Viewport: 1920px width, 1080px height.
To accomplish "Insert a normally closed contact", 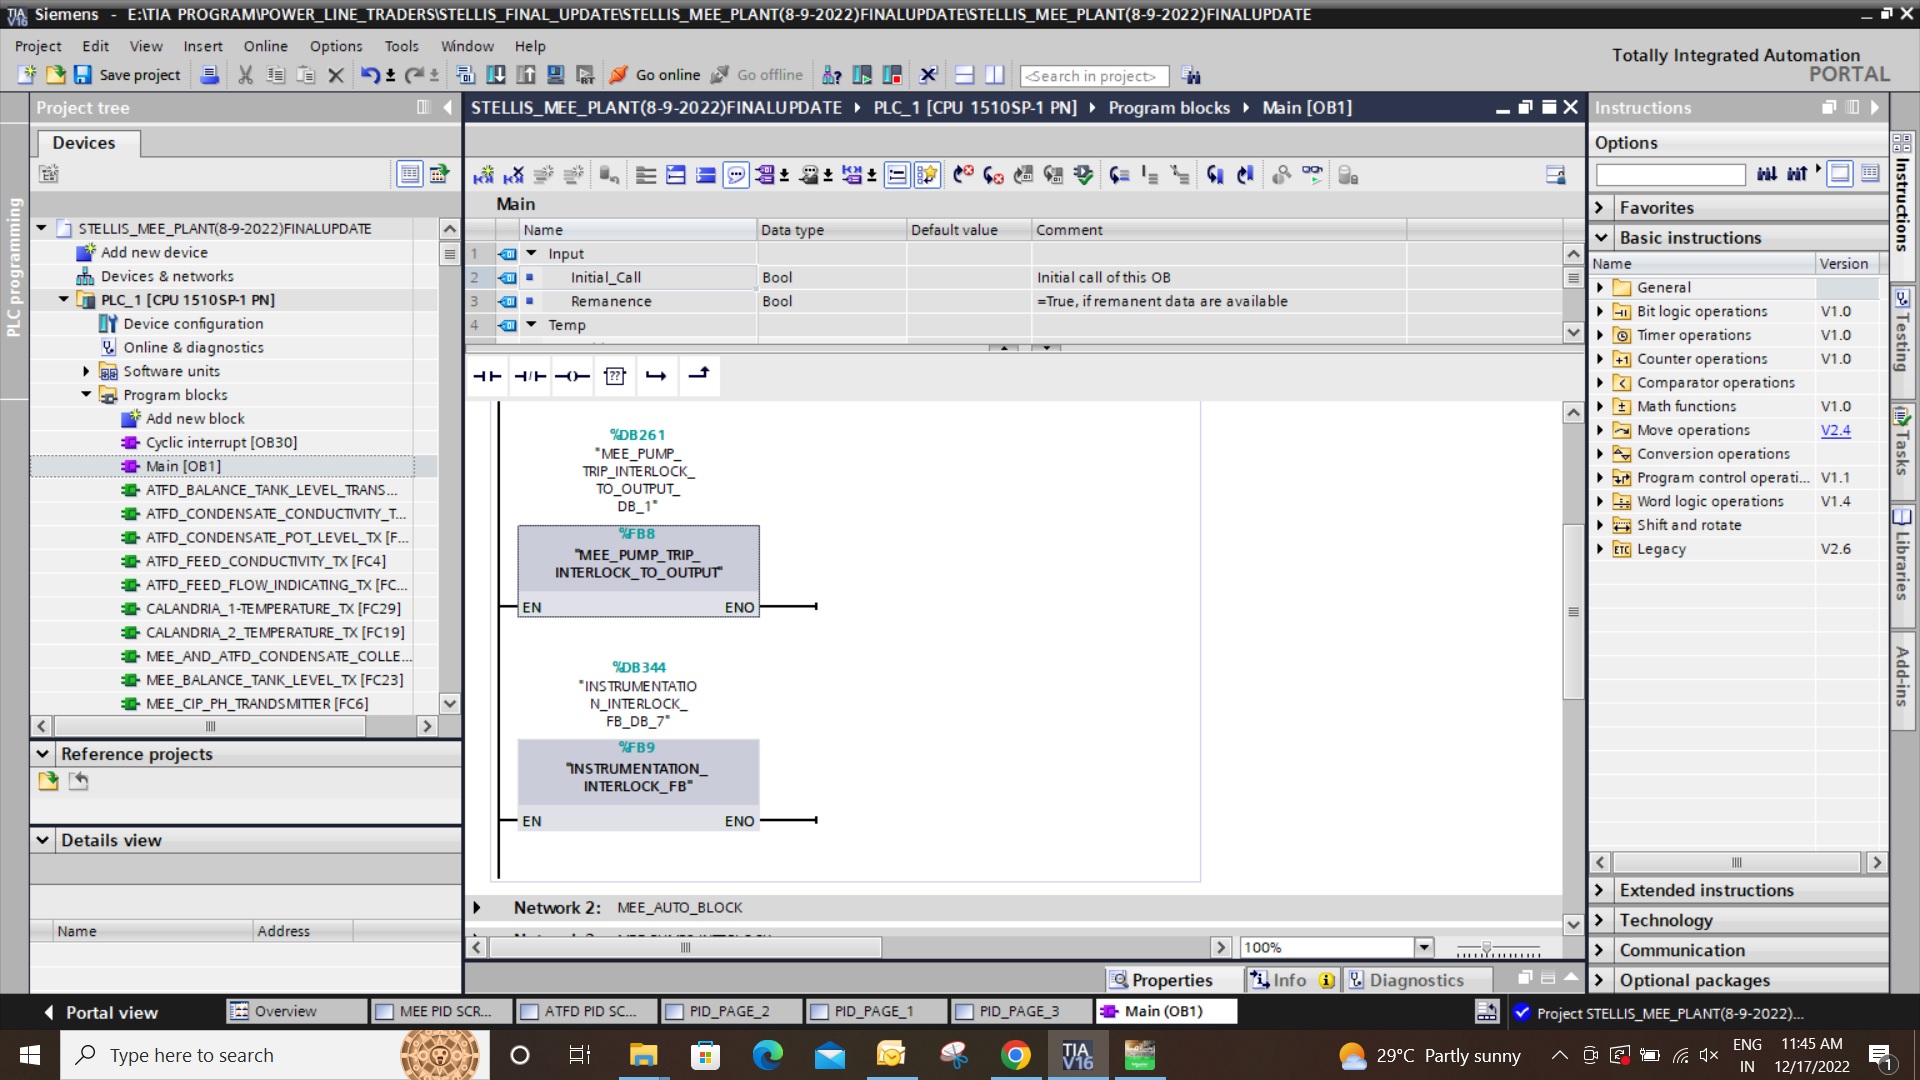I will click(x=530, y=376).
